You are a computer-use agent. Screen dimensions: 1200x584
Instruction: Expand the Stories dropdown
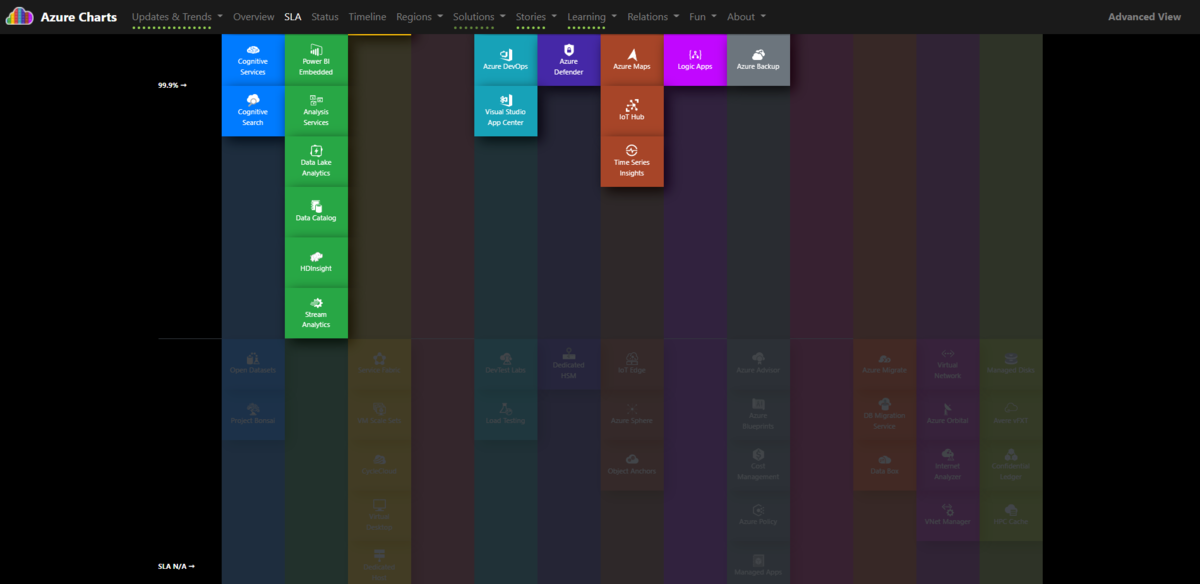pyautogui.click(x=536, y=17)
